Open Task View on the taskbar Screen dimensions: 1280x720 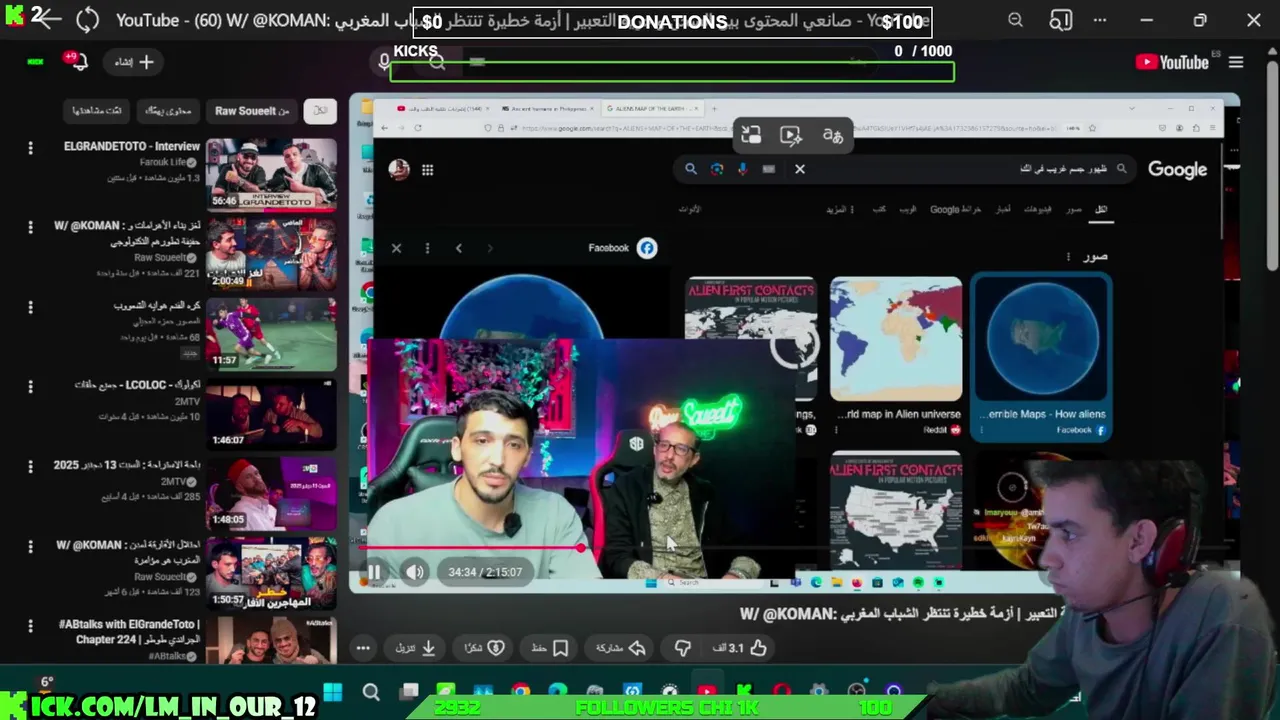[409, 693]
